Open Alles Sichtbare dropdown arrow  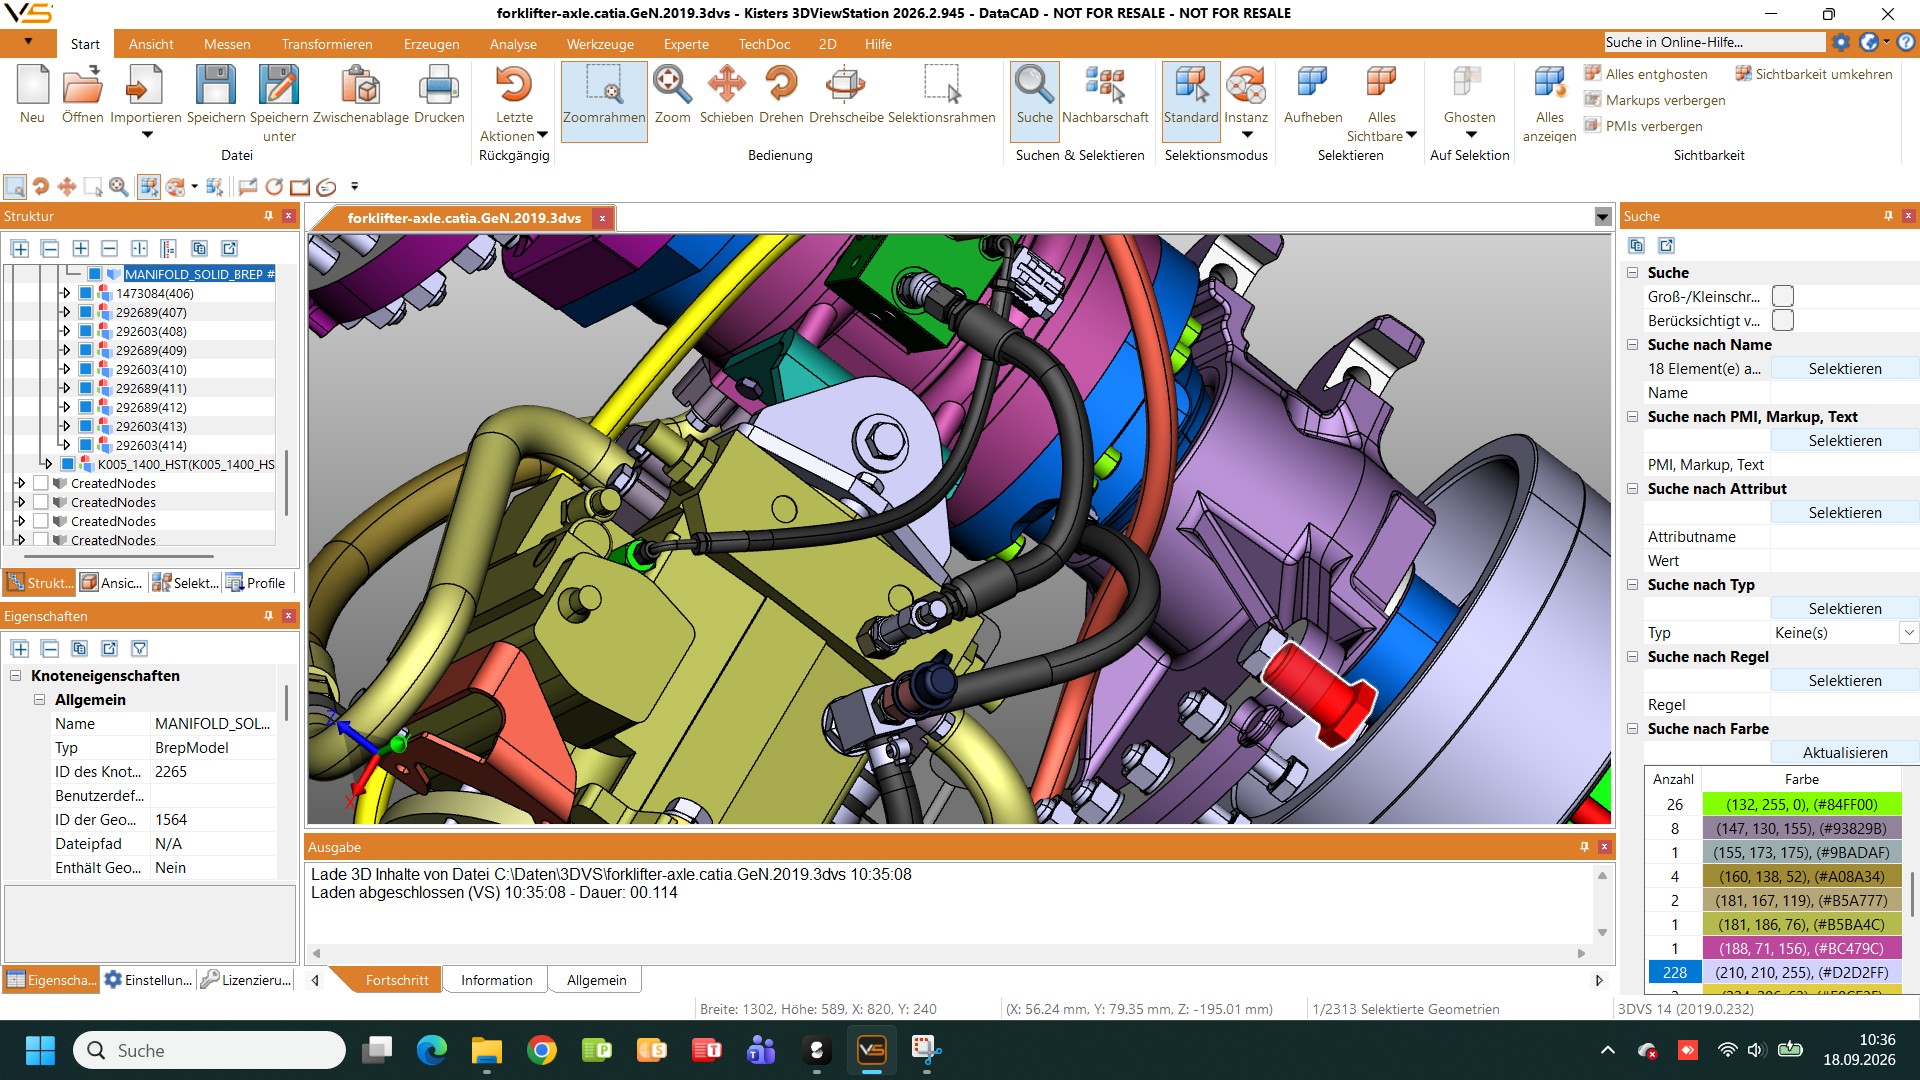coord(1412,136)
